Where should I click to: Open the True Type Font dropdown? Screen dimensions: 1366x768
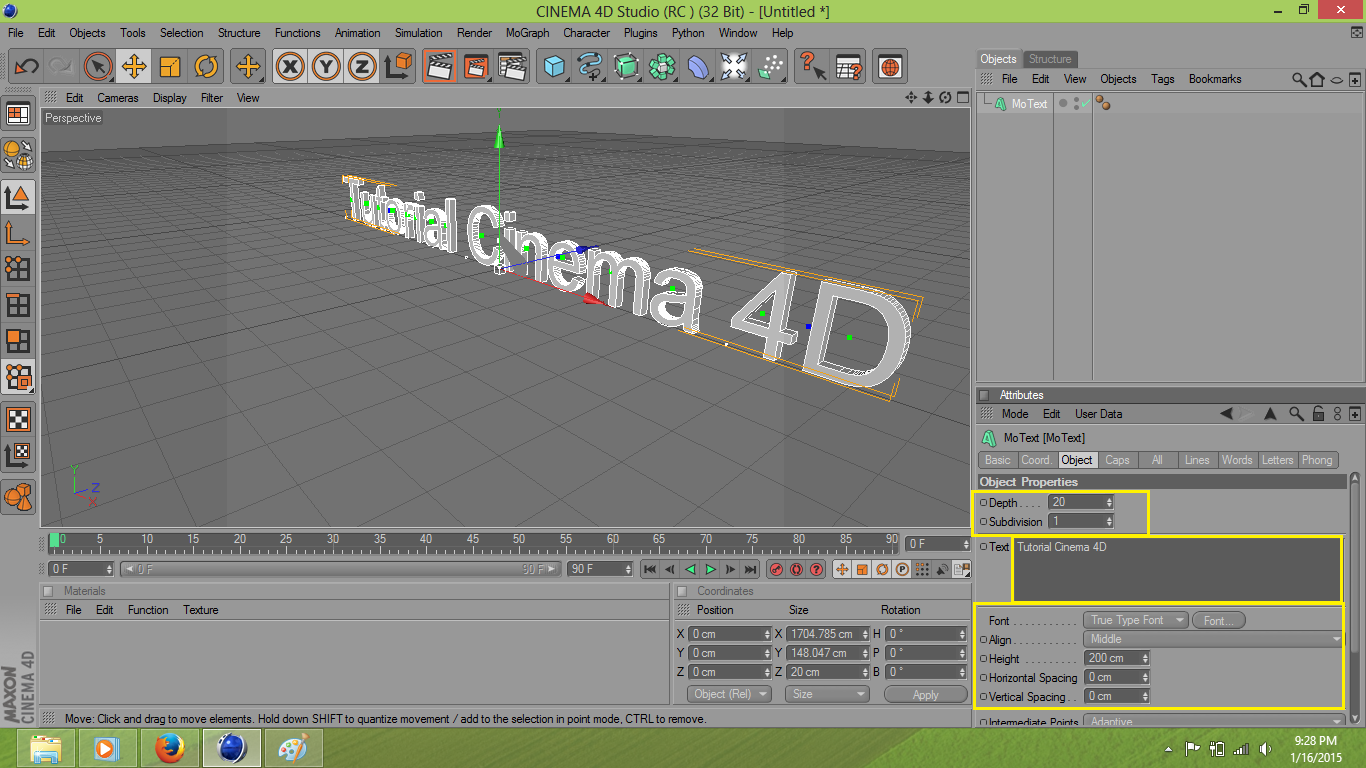pos(1136,620)
